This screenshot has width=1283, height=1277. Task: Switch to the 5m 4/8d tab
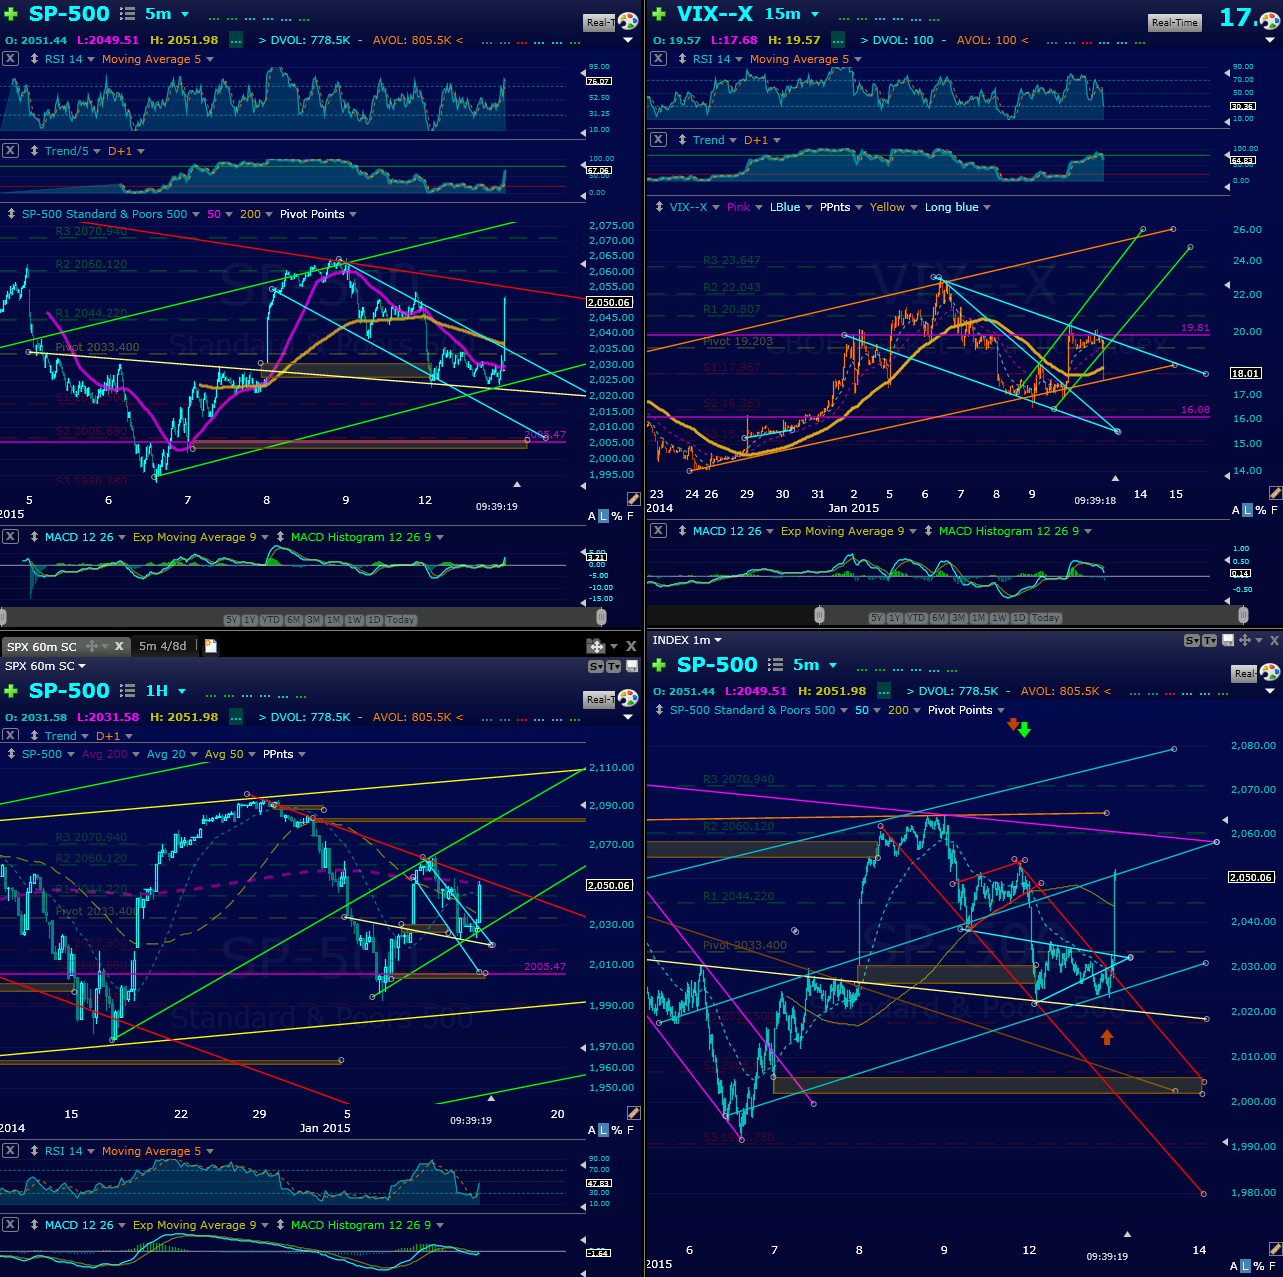click(163, 646)
